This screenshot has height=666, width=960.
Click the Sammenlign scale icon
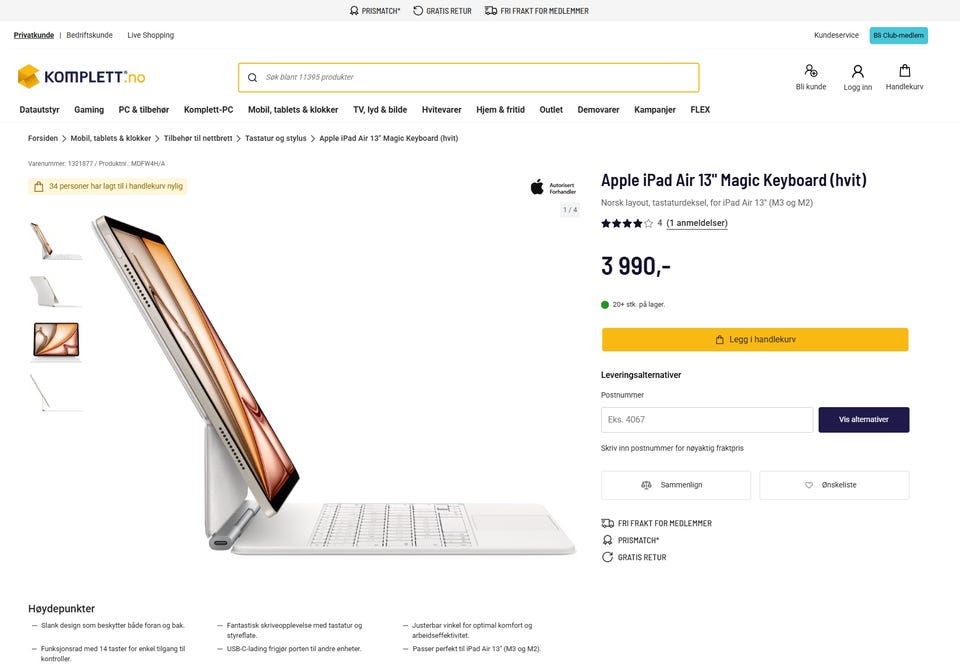(646, 485)
